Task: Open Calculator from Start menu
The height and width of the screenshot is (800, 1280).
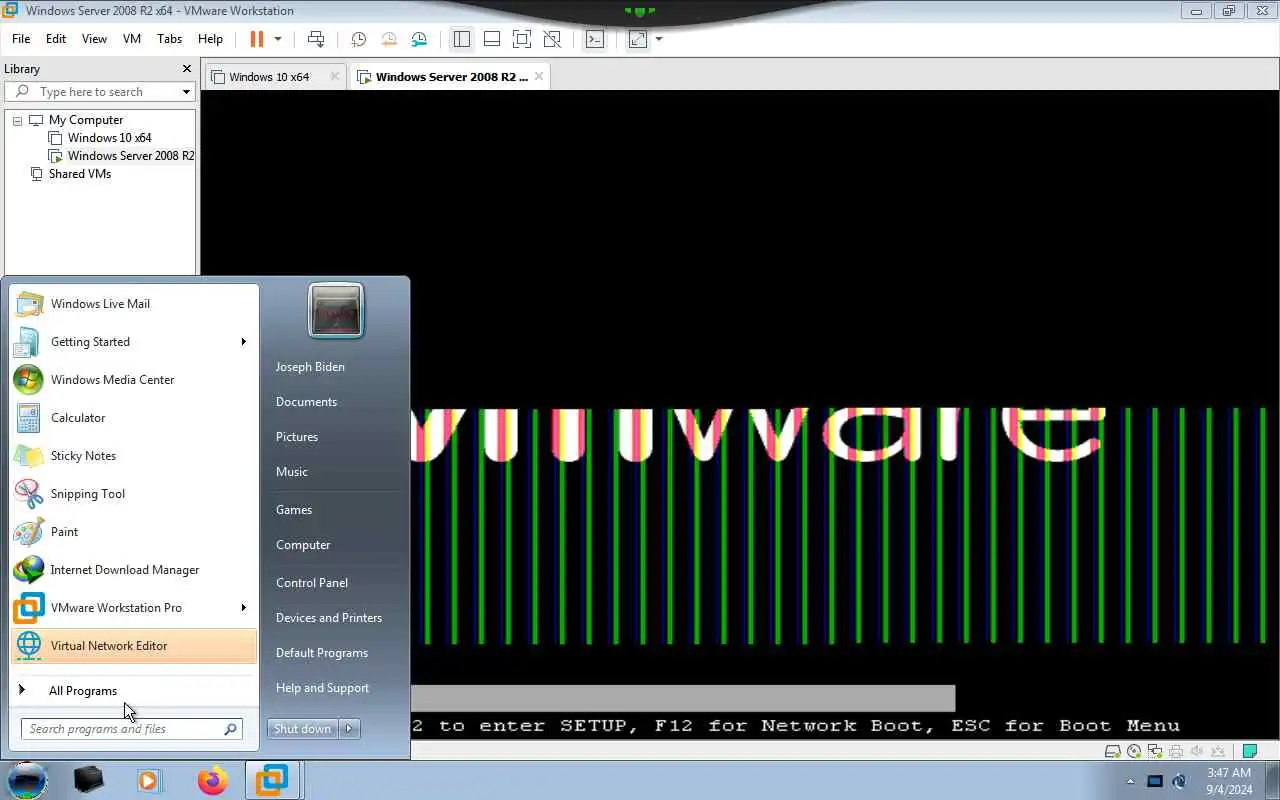Action: pyautogui.click(x=134, y=418)
